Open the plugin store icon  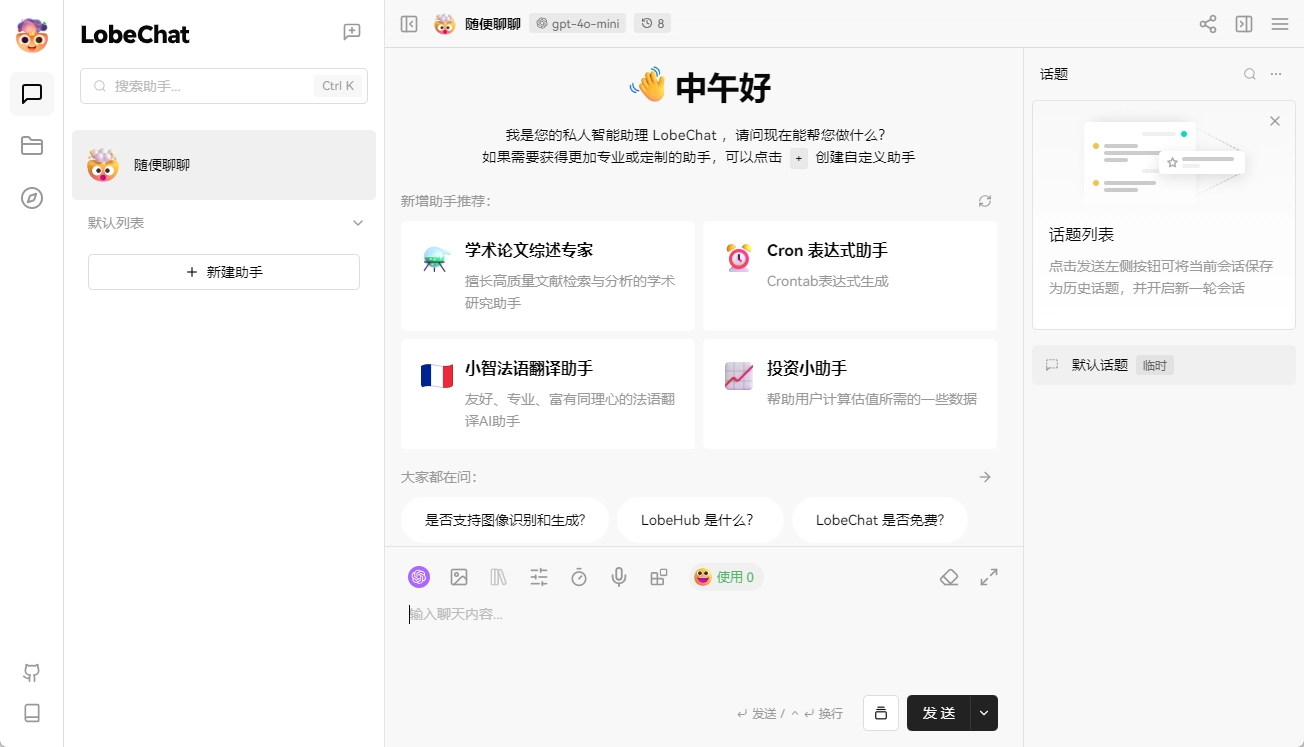click(659, 577)
